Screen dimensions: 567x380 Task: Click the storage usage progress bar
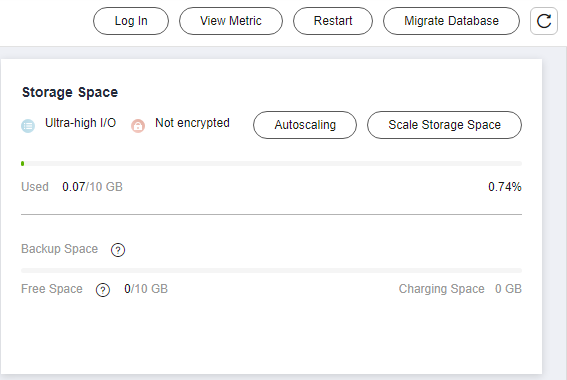tap(271, 164)
